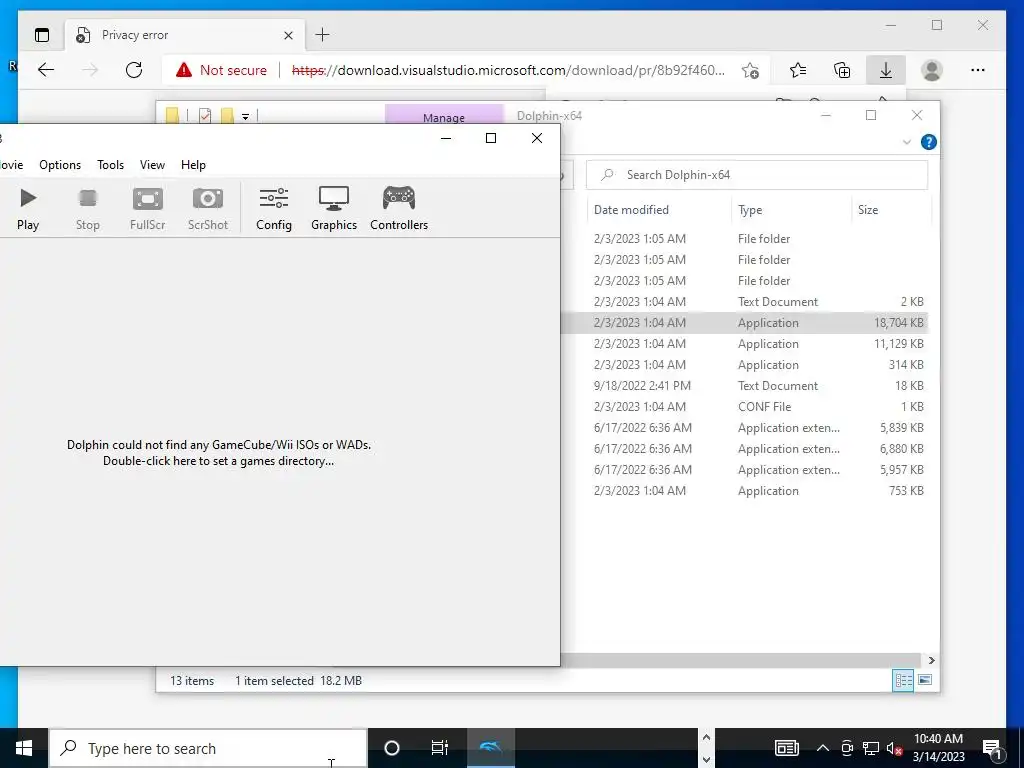Open Edge Collections icon

click(x=842, y=70)
